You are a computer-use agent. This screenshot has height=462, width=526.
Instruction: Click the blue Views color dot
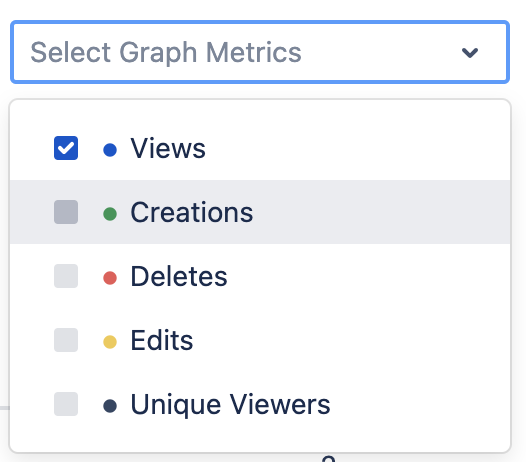coord(110,150)
